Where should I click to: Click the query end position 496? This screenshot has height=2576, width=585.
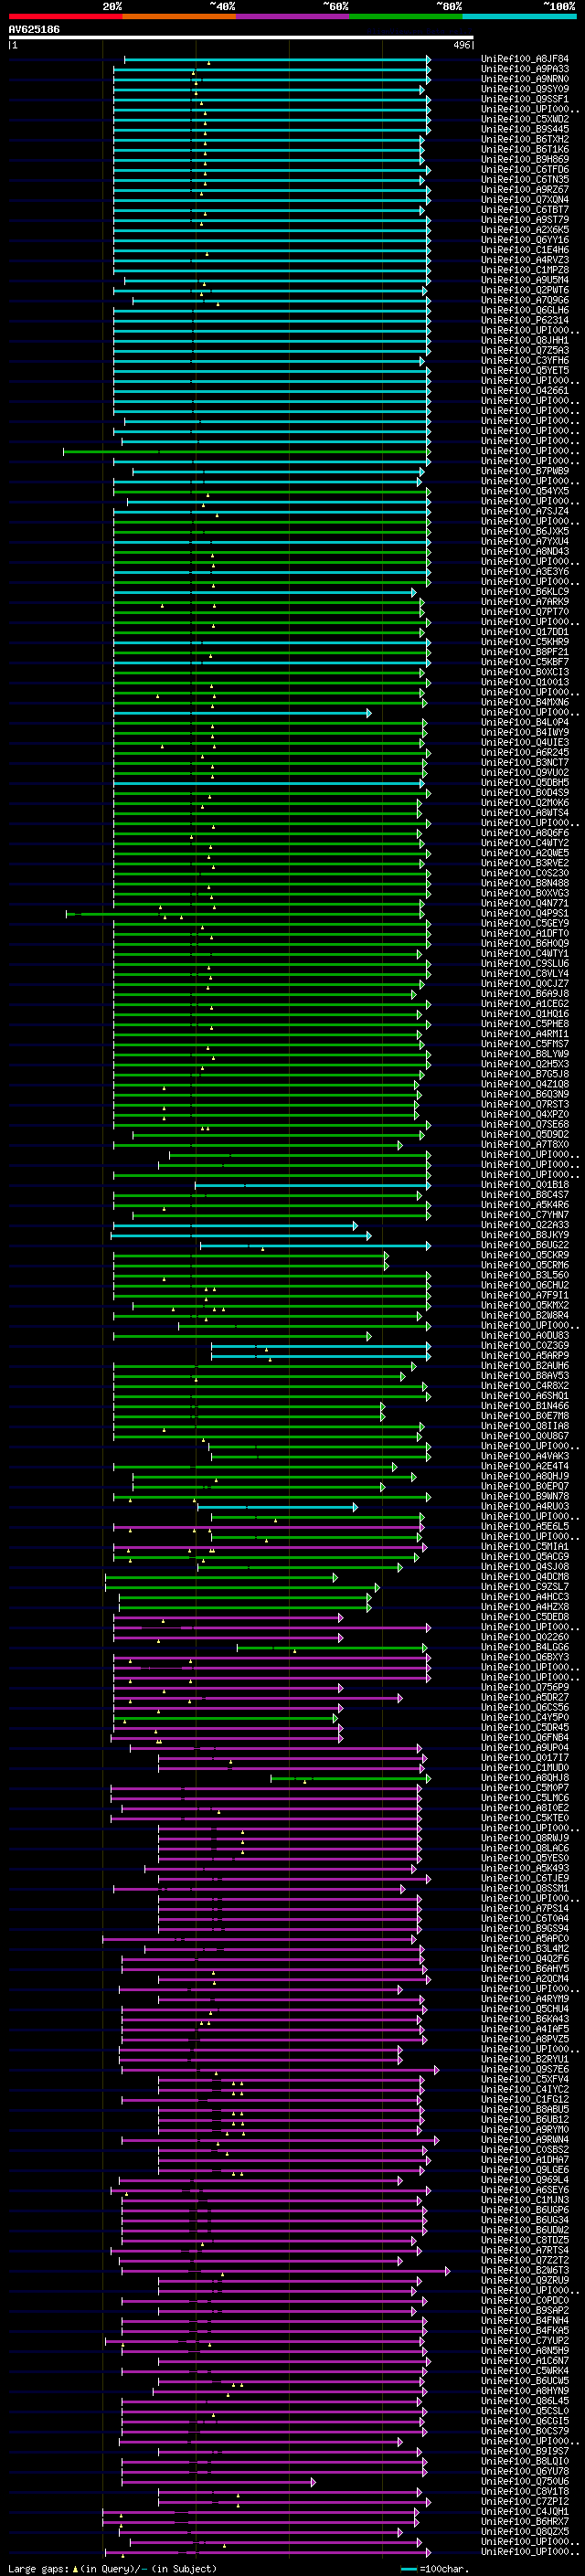(x=462, y=45)
